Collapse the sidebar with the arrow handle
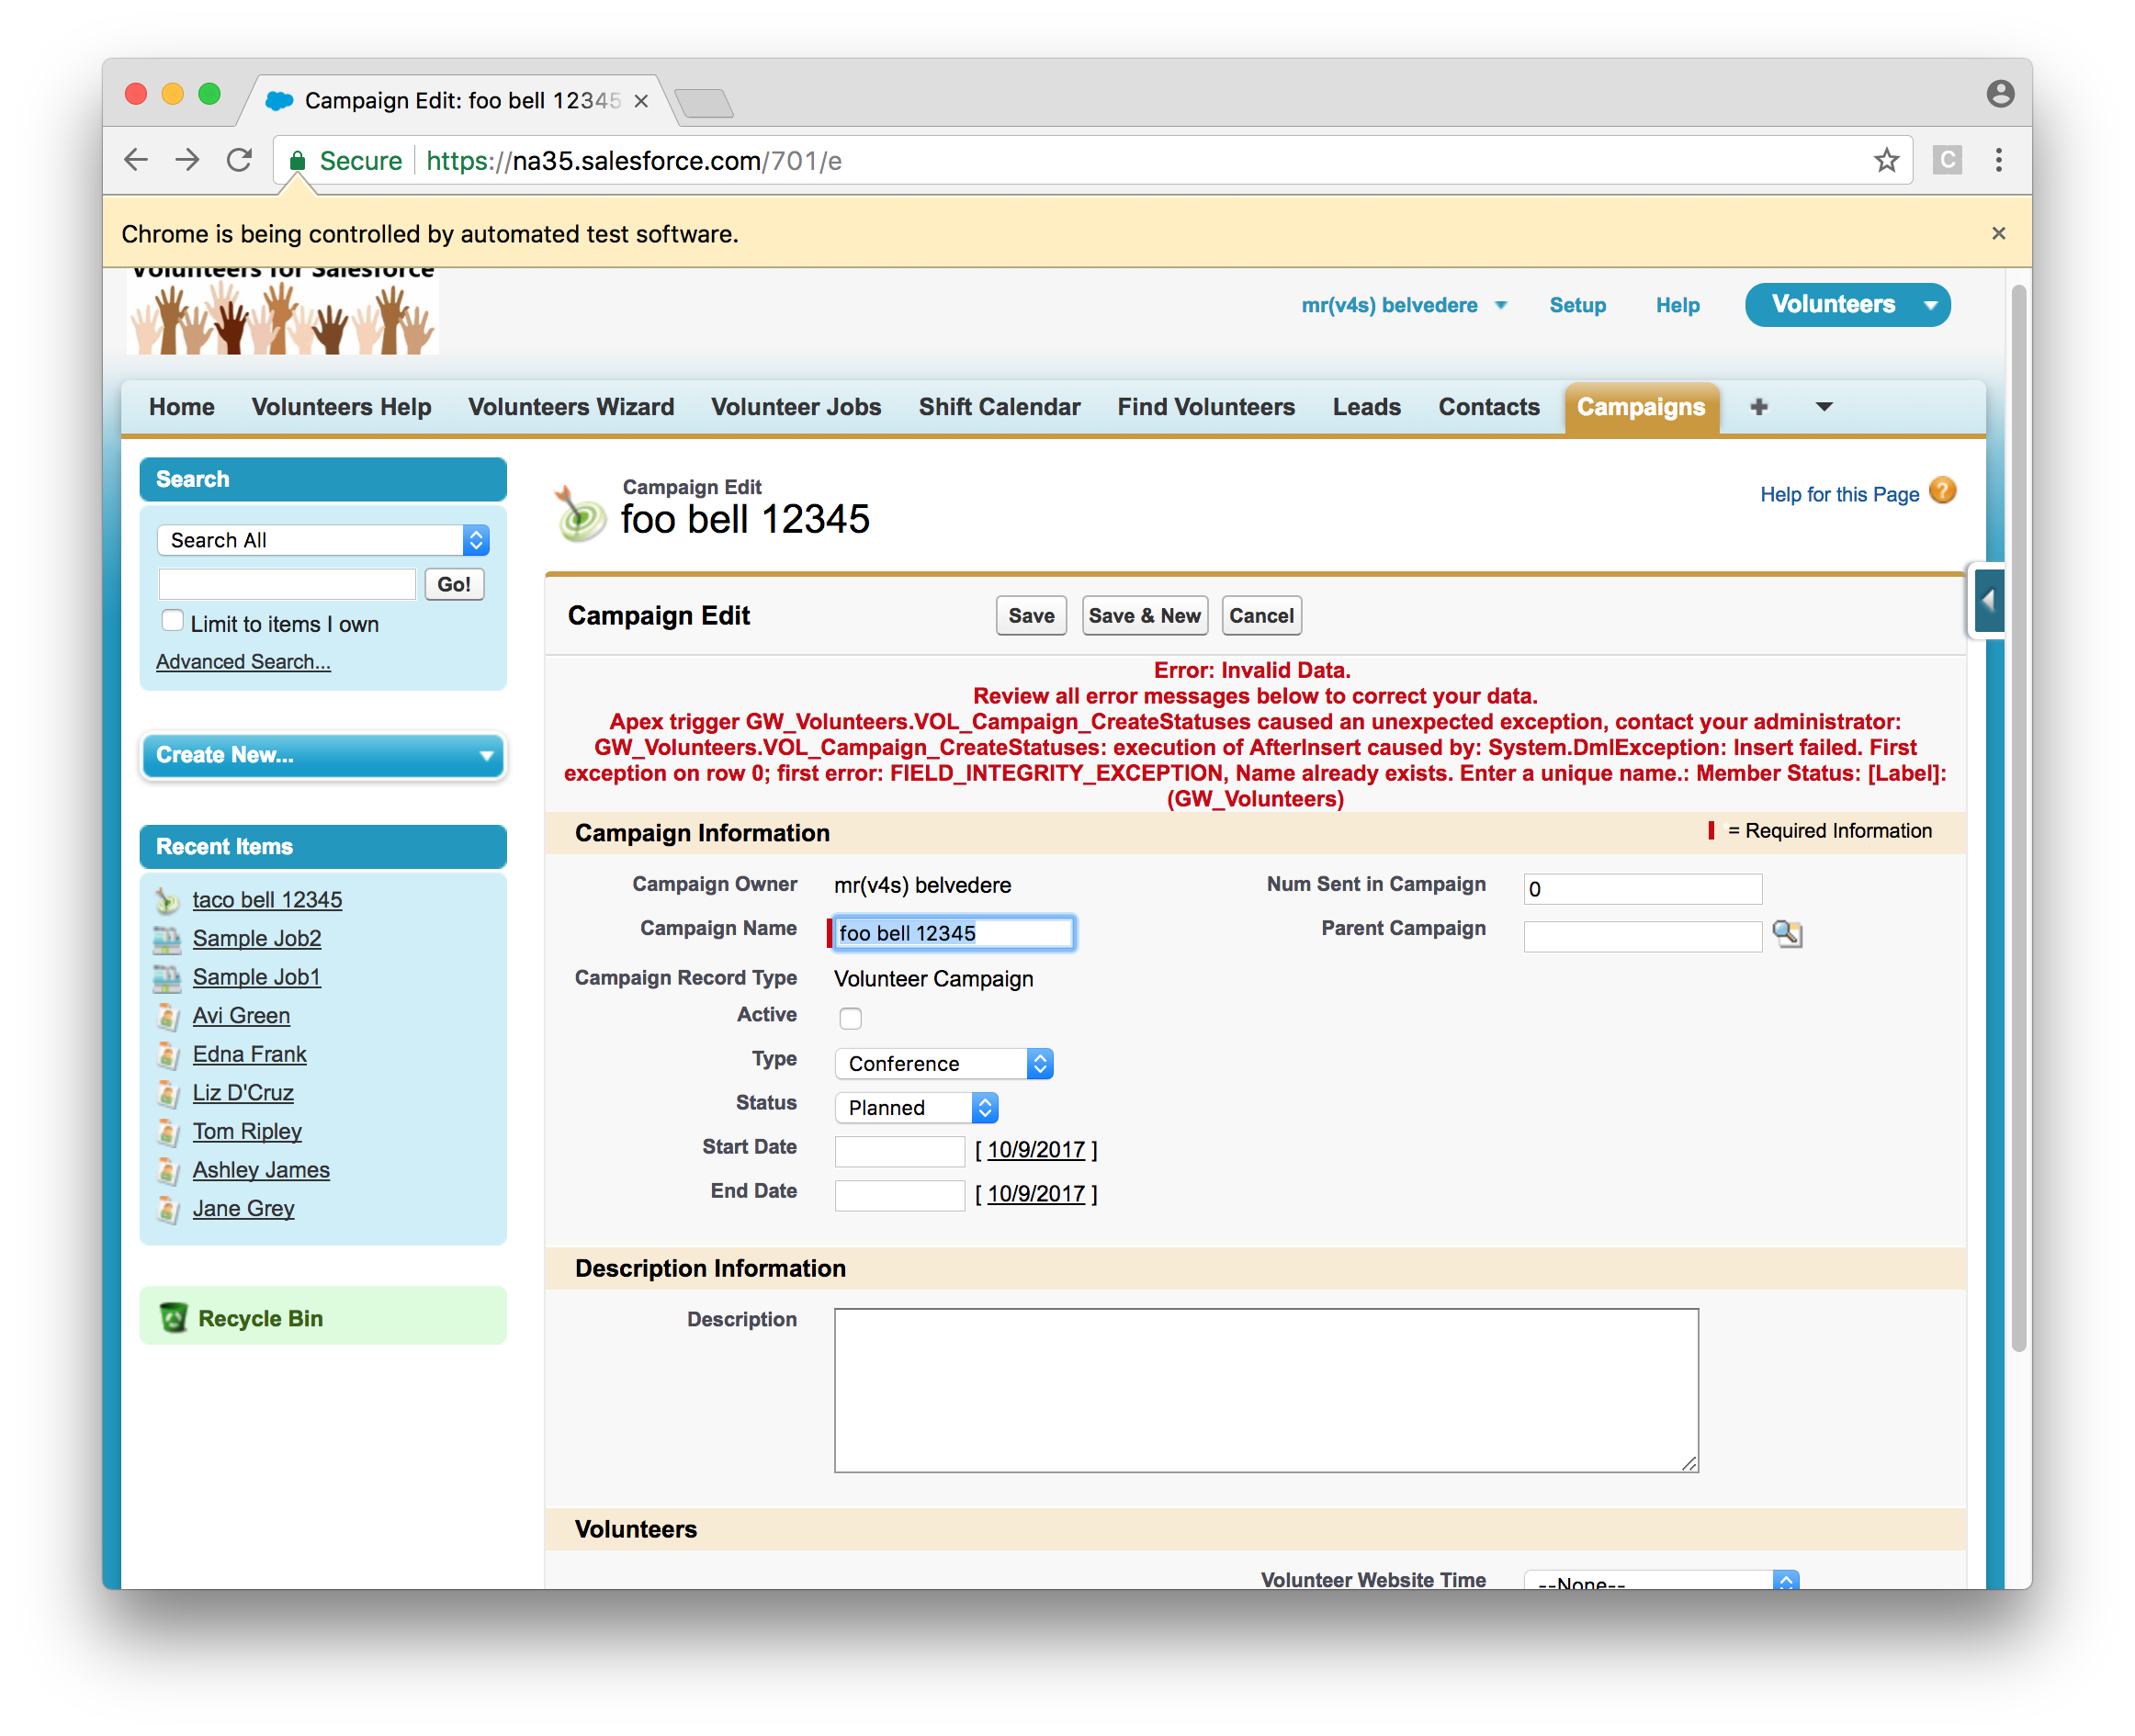 (1988, 600)
